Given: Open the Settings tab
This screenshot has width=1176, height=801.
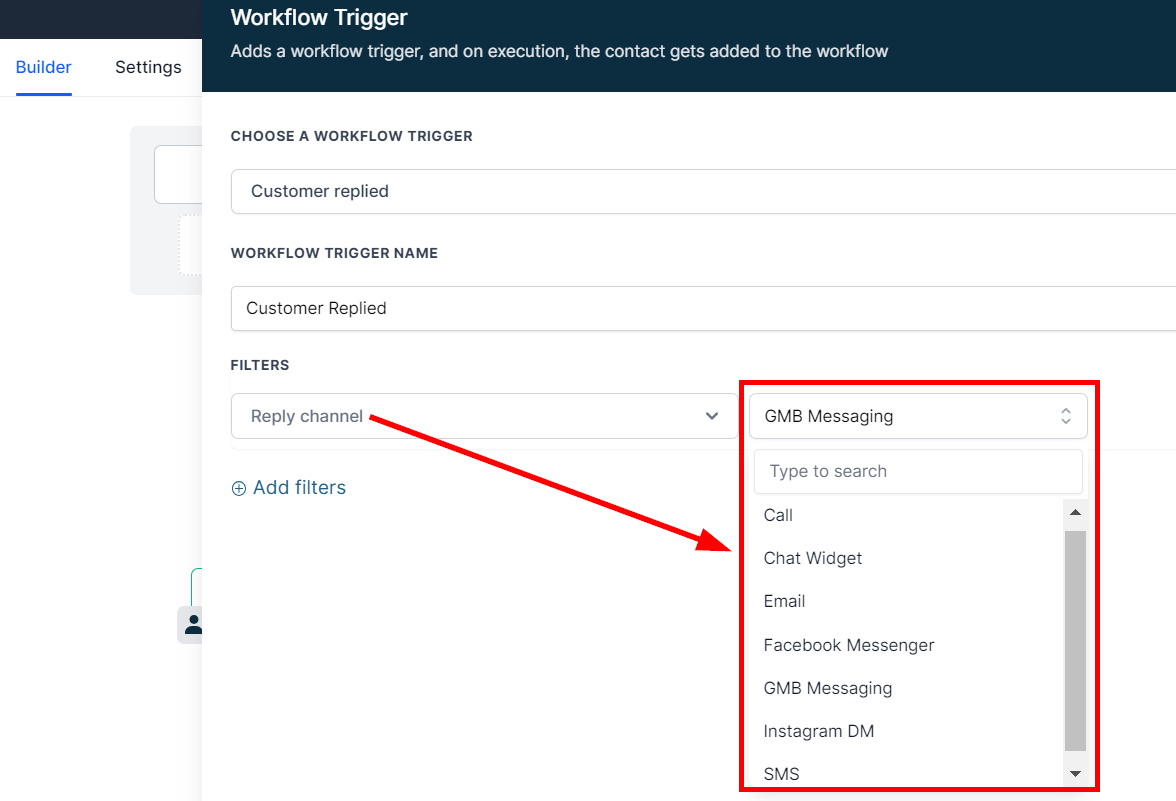Looking at the screenshot, I should pos(148,67).
